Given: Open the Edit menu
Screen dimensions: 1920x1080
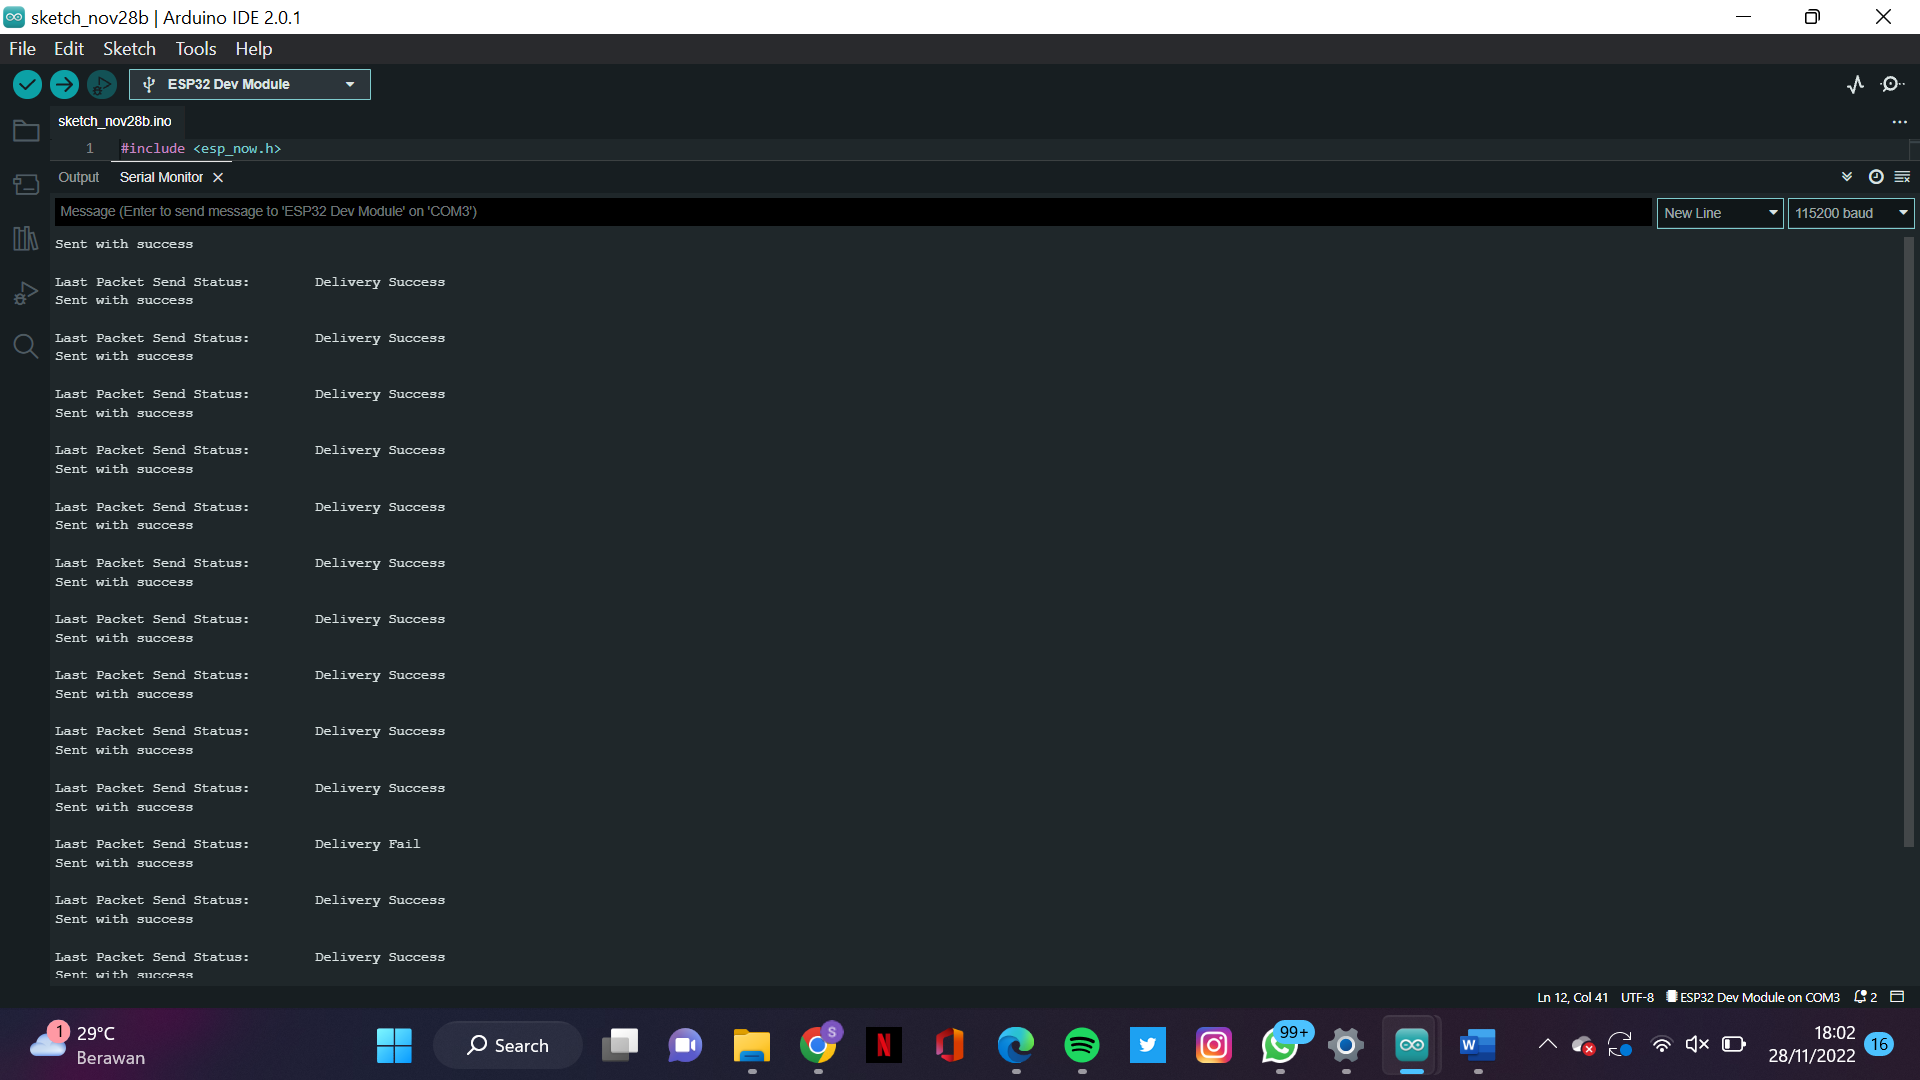Looking at the screenshot, I should click(x=69, y=49).
